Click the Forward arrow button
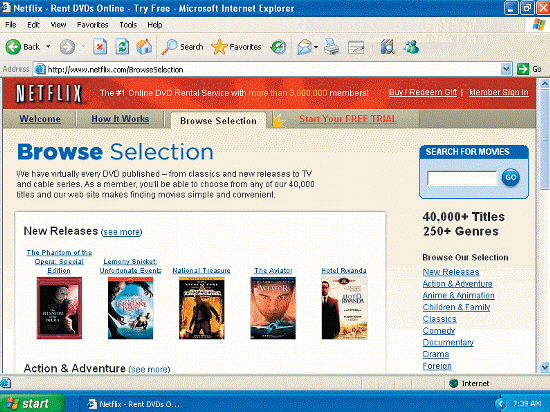 point(67,47)
